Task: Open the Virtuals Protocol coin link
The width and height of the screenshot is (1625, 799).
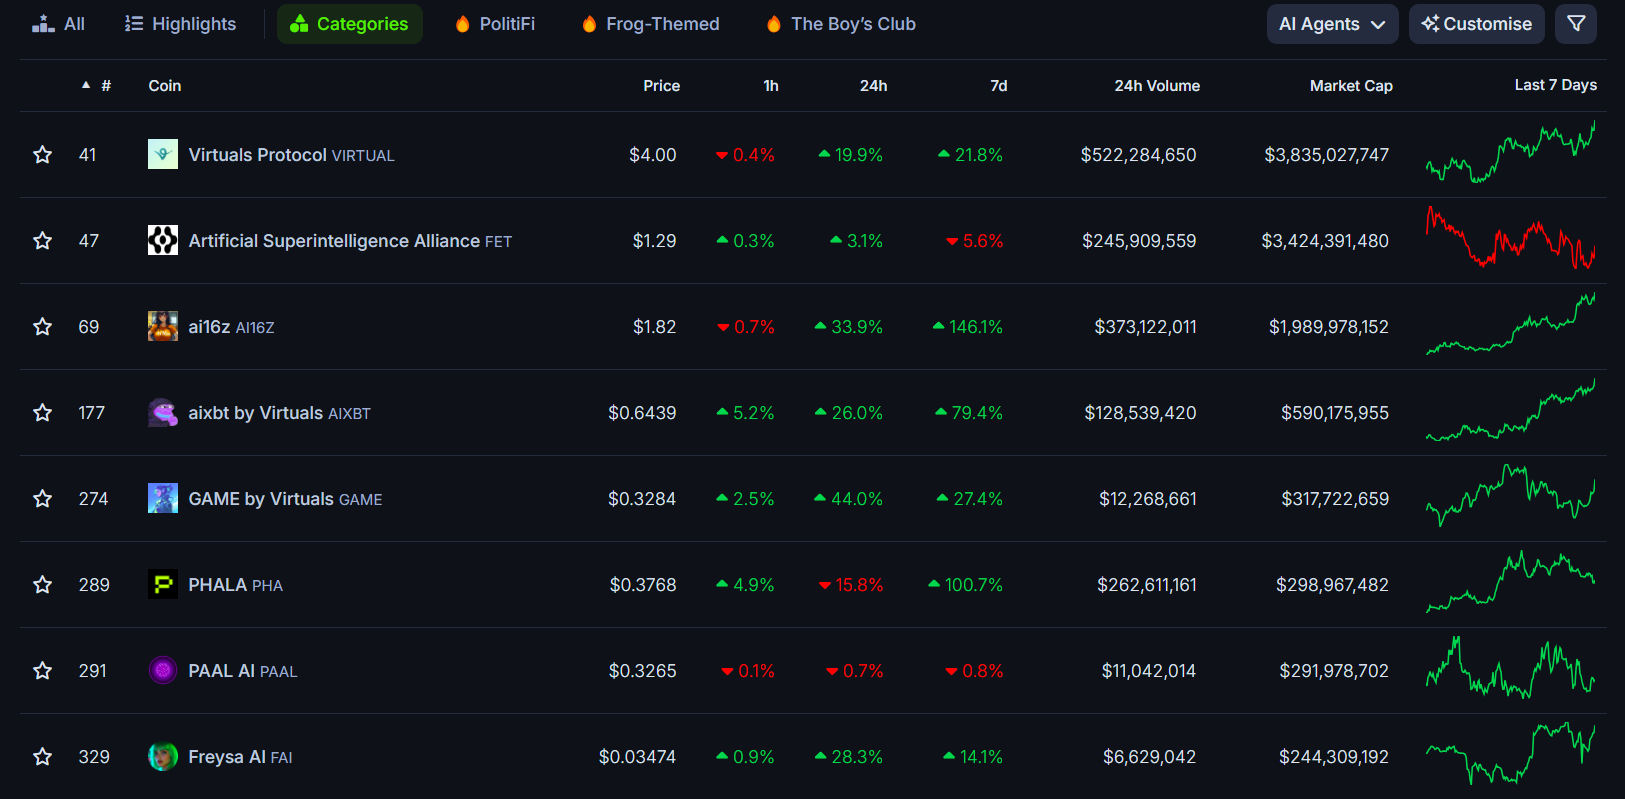Action: click(x=291, y=155)
